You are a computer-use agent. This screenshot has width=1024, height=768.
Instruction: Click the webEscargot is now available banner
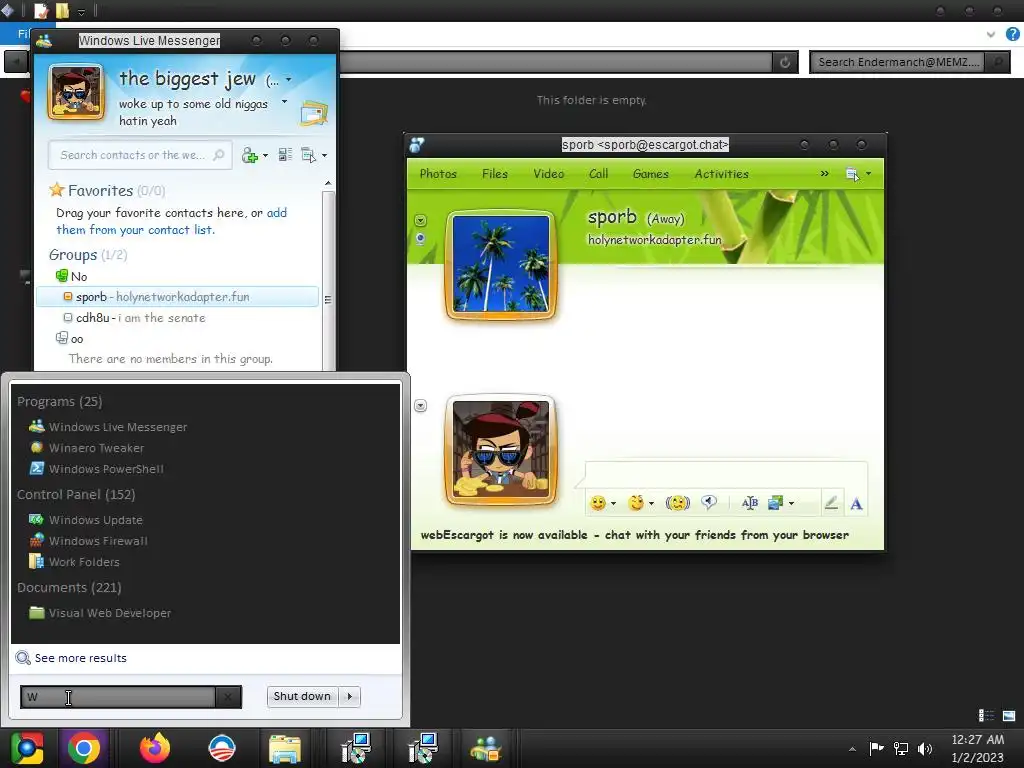click(x=634, y=535)
